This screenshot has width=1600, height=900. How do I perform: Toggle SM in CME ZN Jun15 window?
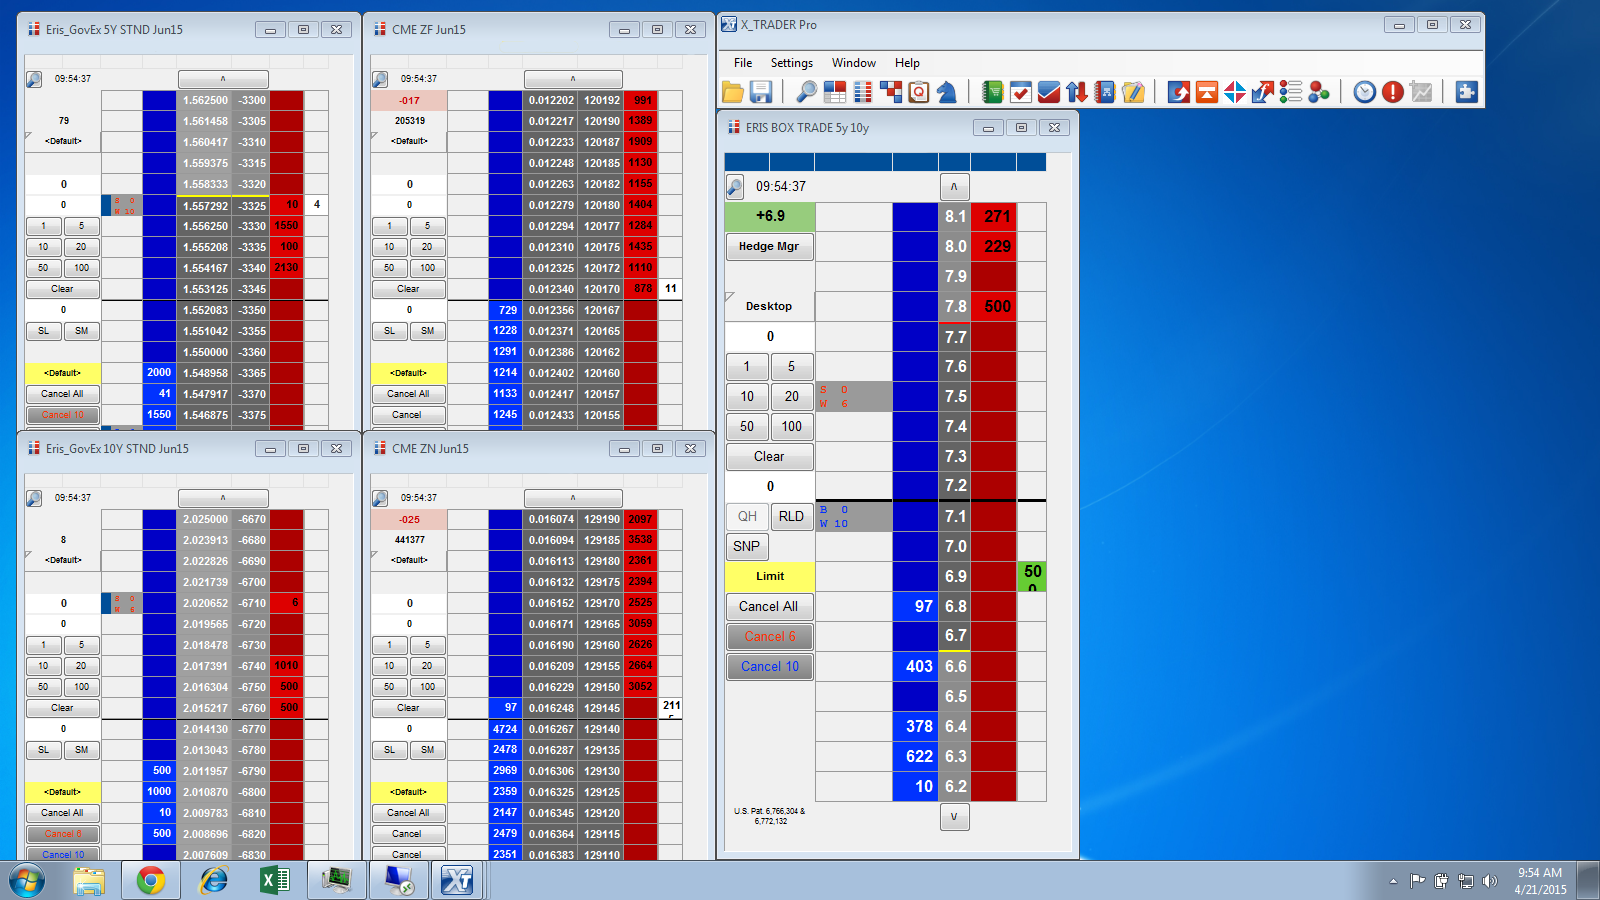(427, 750)
